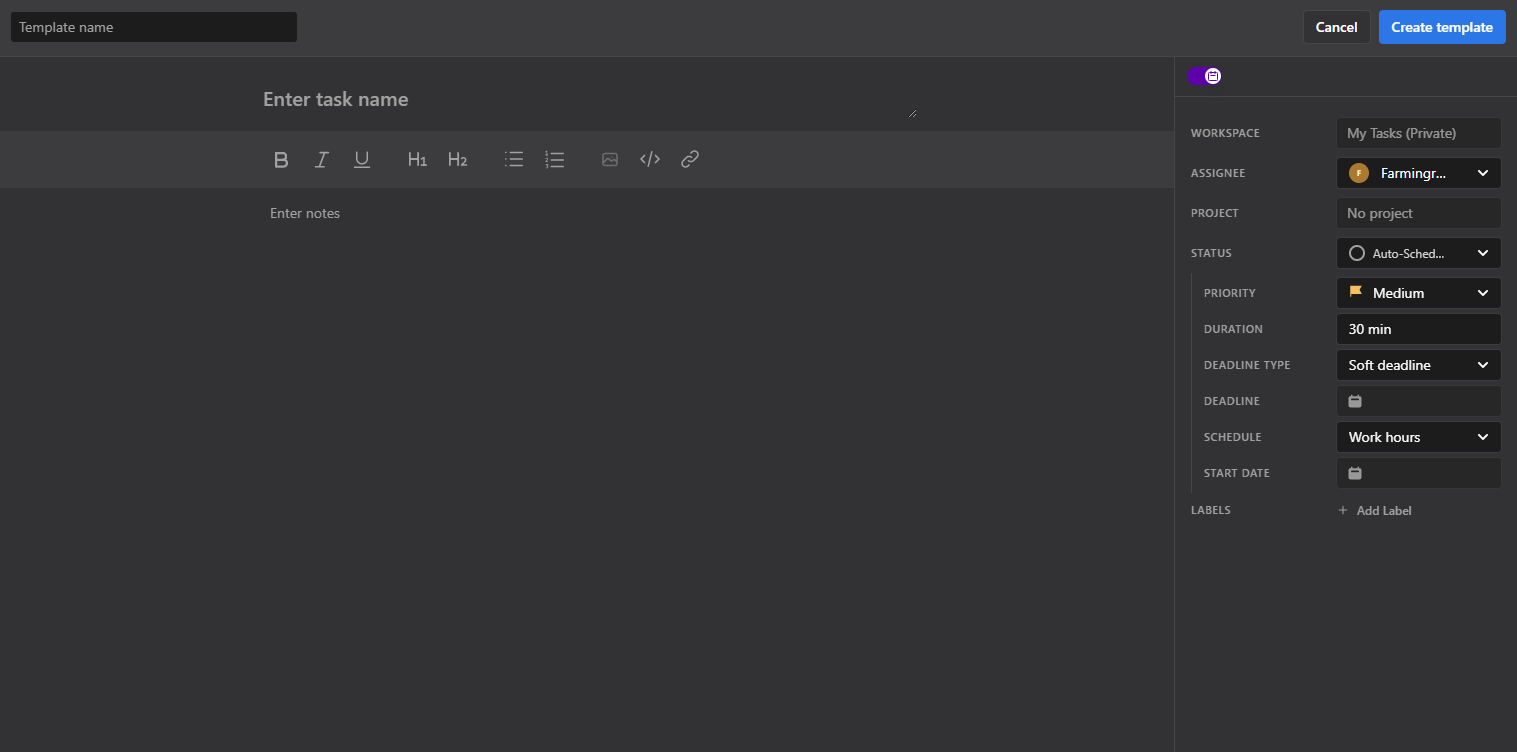Click the Auto-Scheduled status circle icon
The image size is (1517, 752).
1357,253
